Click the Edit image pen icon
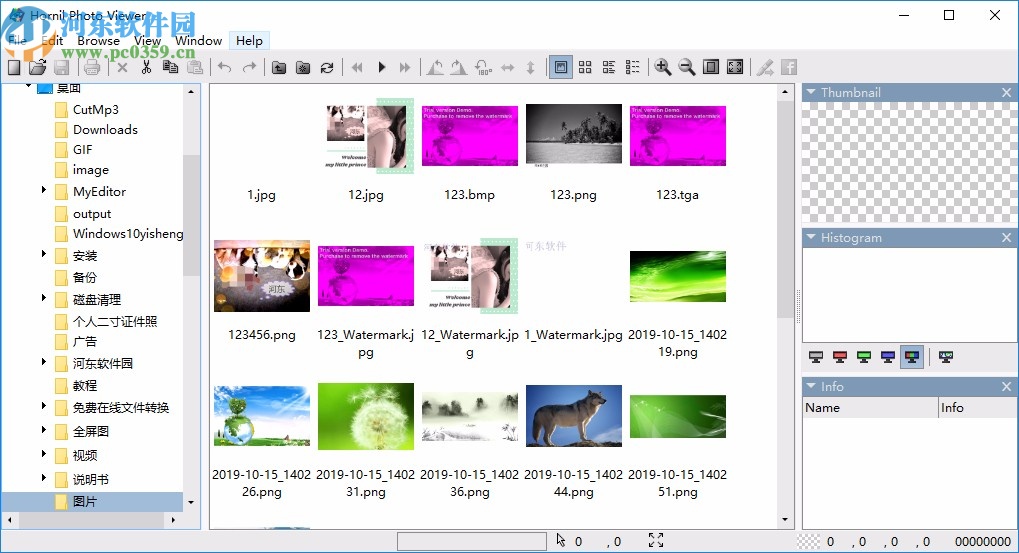1019x553 pixels. (x=765, y=67)
